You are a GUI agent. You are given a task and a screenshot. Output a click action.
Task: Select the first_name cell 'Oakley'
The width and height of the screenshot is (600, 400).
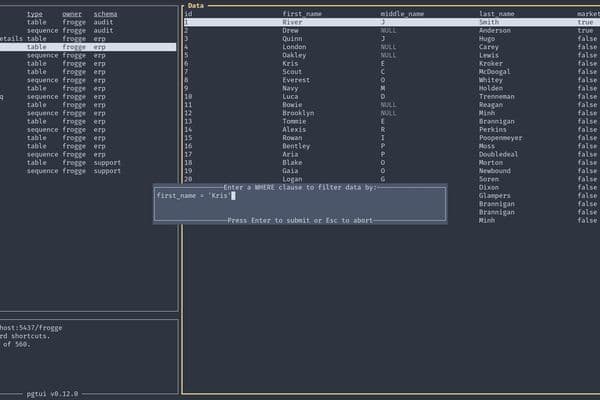[x=294, y=55]
